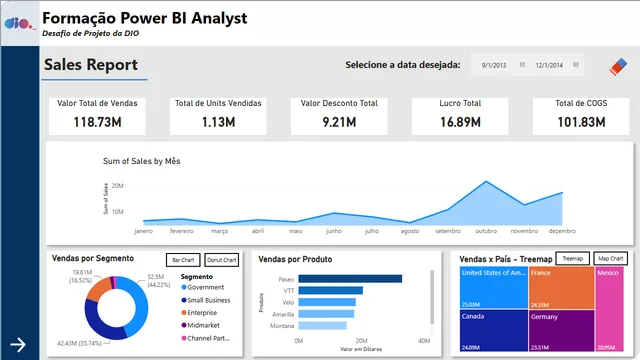This screenshot has width=640, height=360.
Task: Click the janeiro axis label
Action: (x=143, y=231)
